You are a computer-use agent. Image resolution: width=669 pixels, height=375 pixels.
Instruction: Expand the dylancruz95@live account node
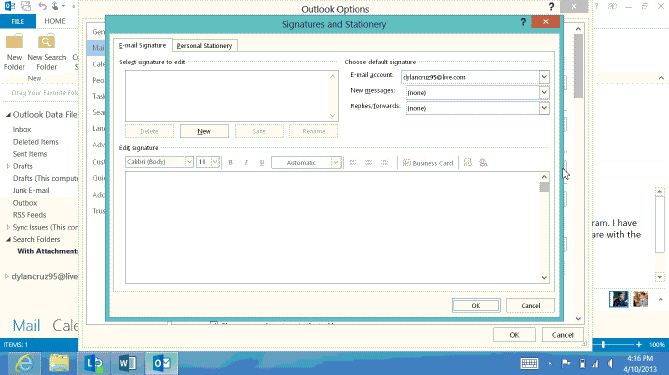pos(6,276)
